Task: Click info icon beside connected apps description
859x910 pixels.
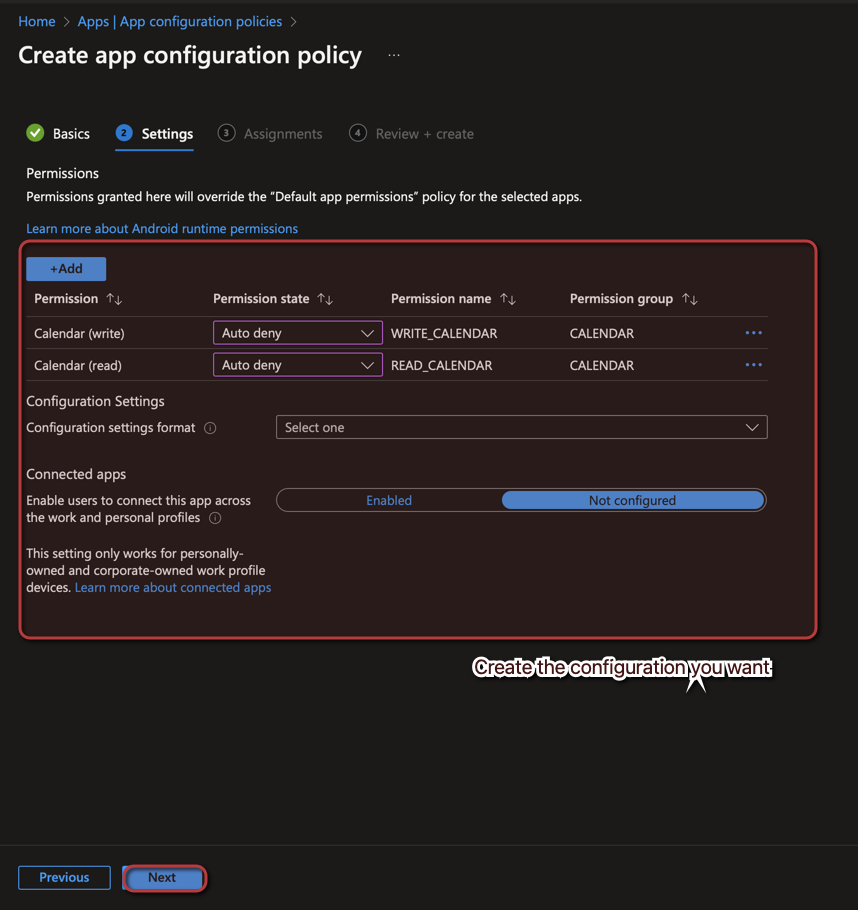Action: point(215,518)
